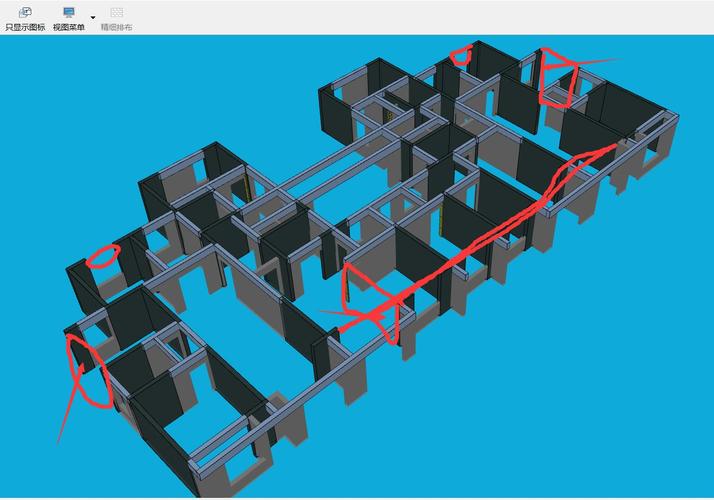Open the 视图菜单 monitor icon
The width and height of the screenshot is (714, 500).
click(x=69, y=12)
